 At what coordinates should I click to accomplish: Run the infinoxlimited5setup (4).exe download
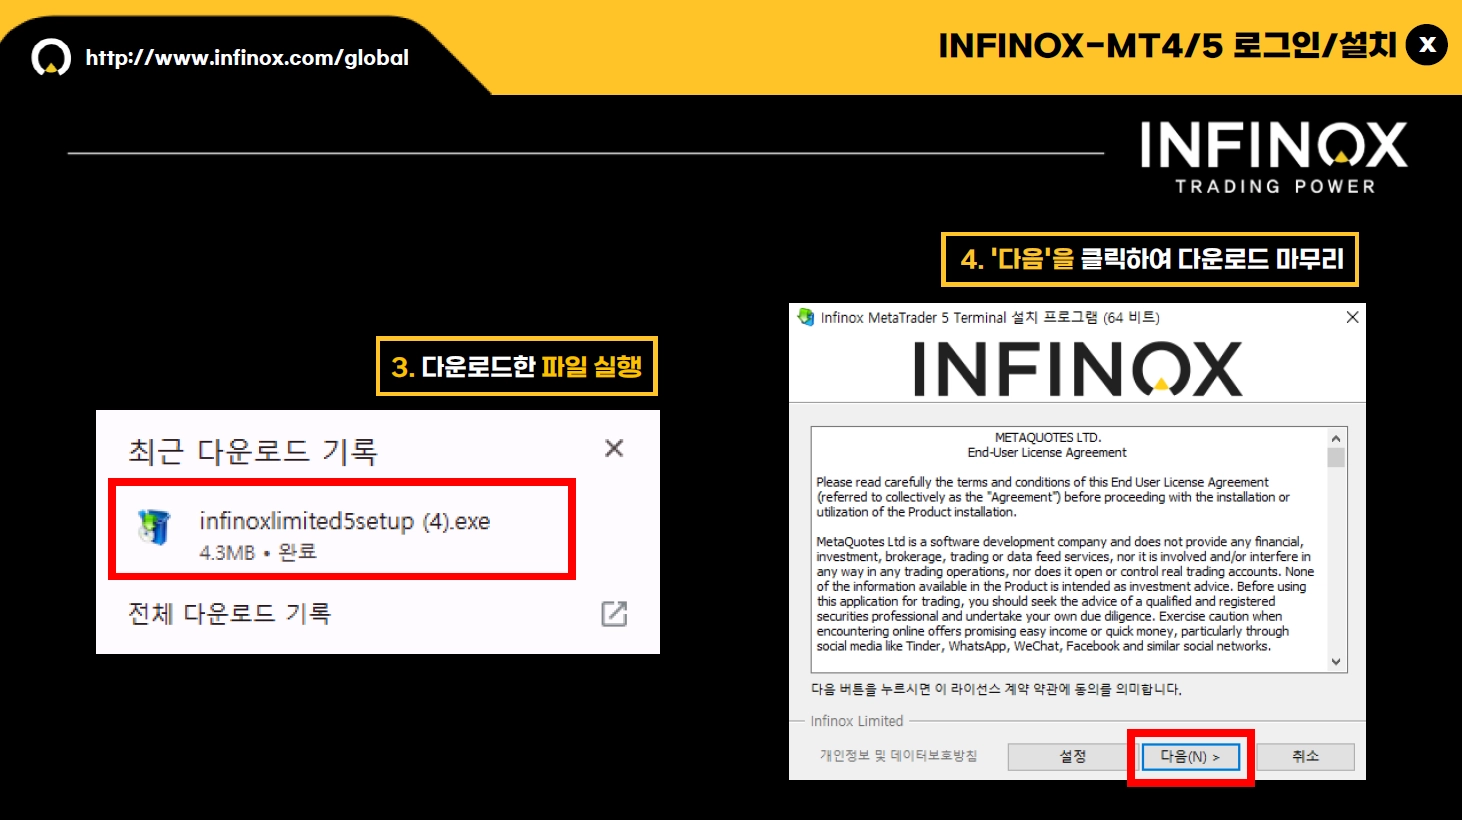click(x=341, y=530)
